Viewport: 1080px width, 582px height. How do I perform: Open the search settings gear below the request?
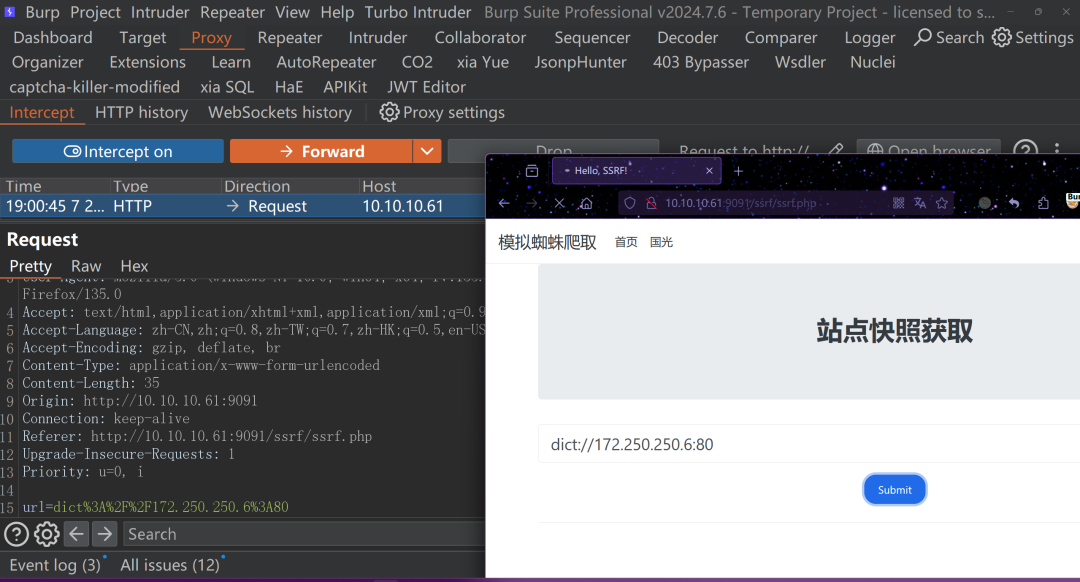coord(47,534)
